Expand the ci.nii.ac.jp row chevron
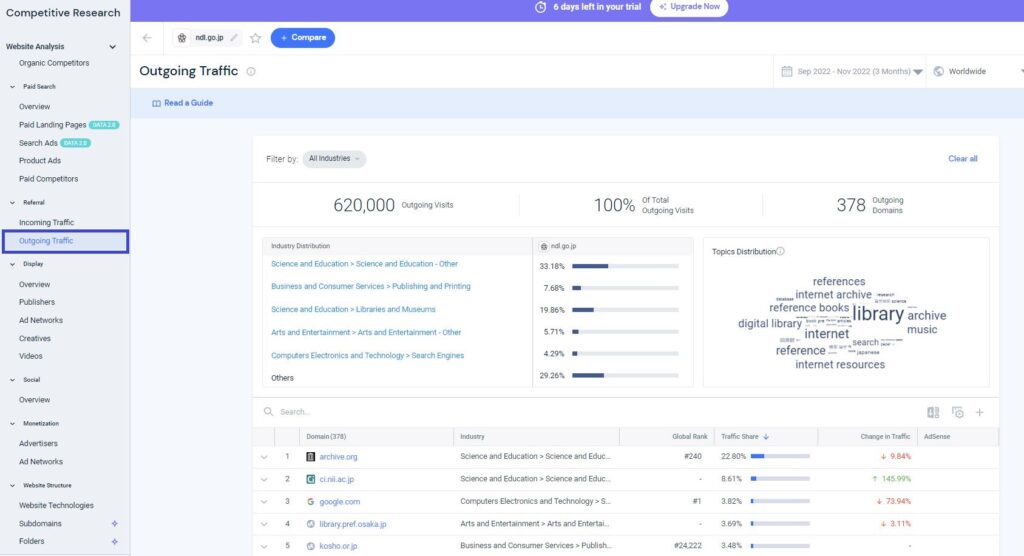The height and width of the screenshot is (556, 1024). tap(264, 480)
